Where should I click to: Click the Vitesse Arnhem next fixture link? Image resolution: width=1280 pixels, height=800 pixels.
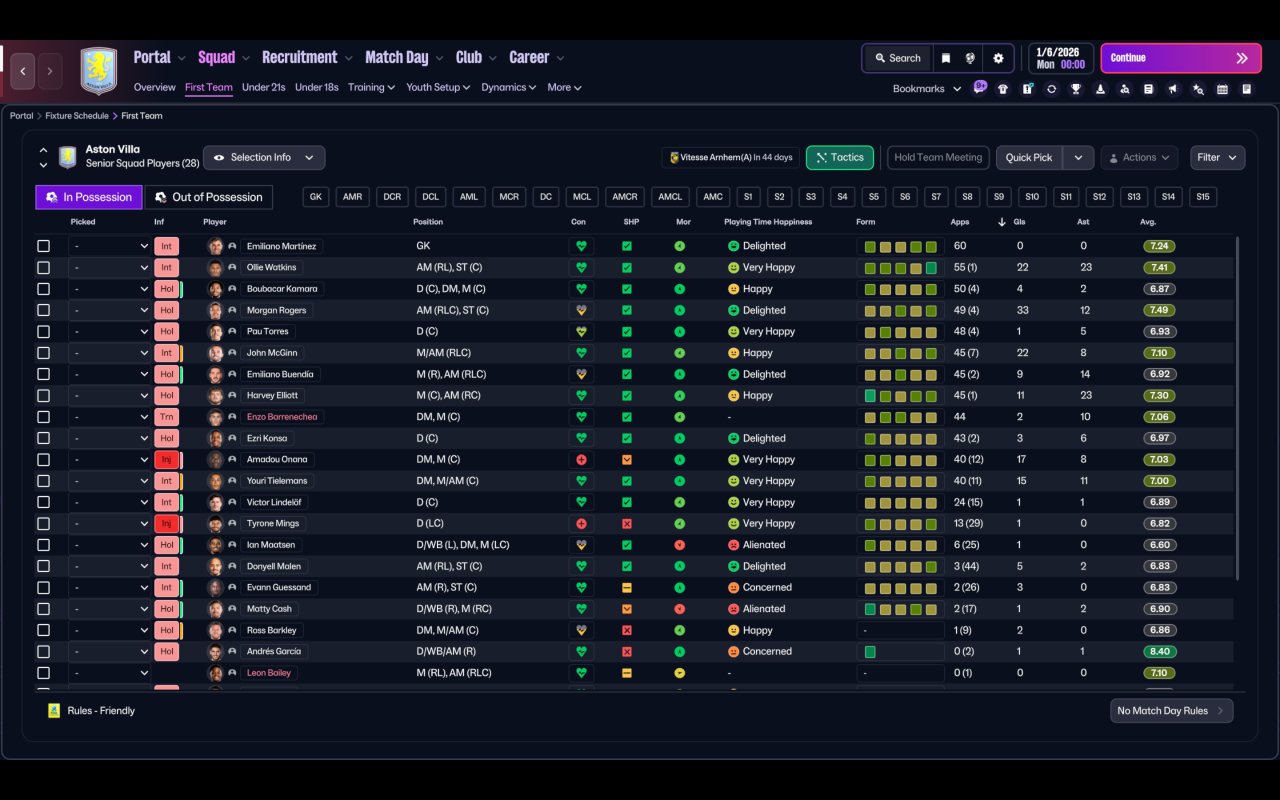tap(731, 157)
